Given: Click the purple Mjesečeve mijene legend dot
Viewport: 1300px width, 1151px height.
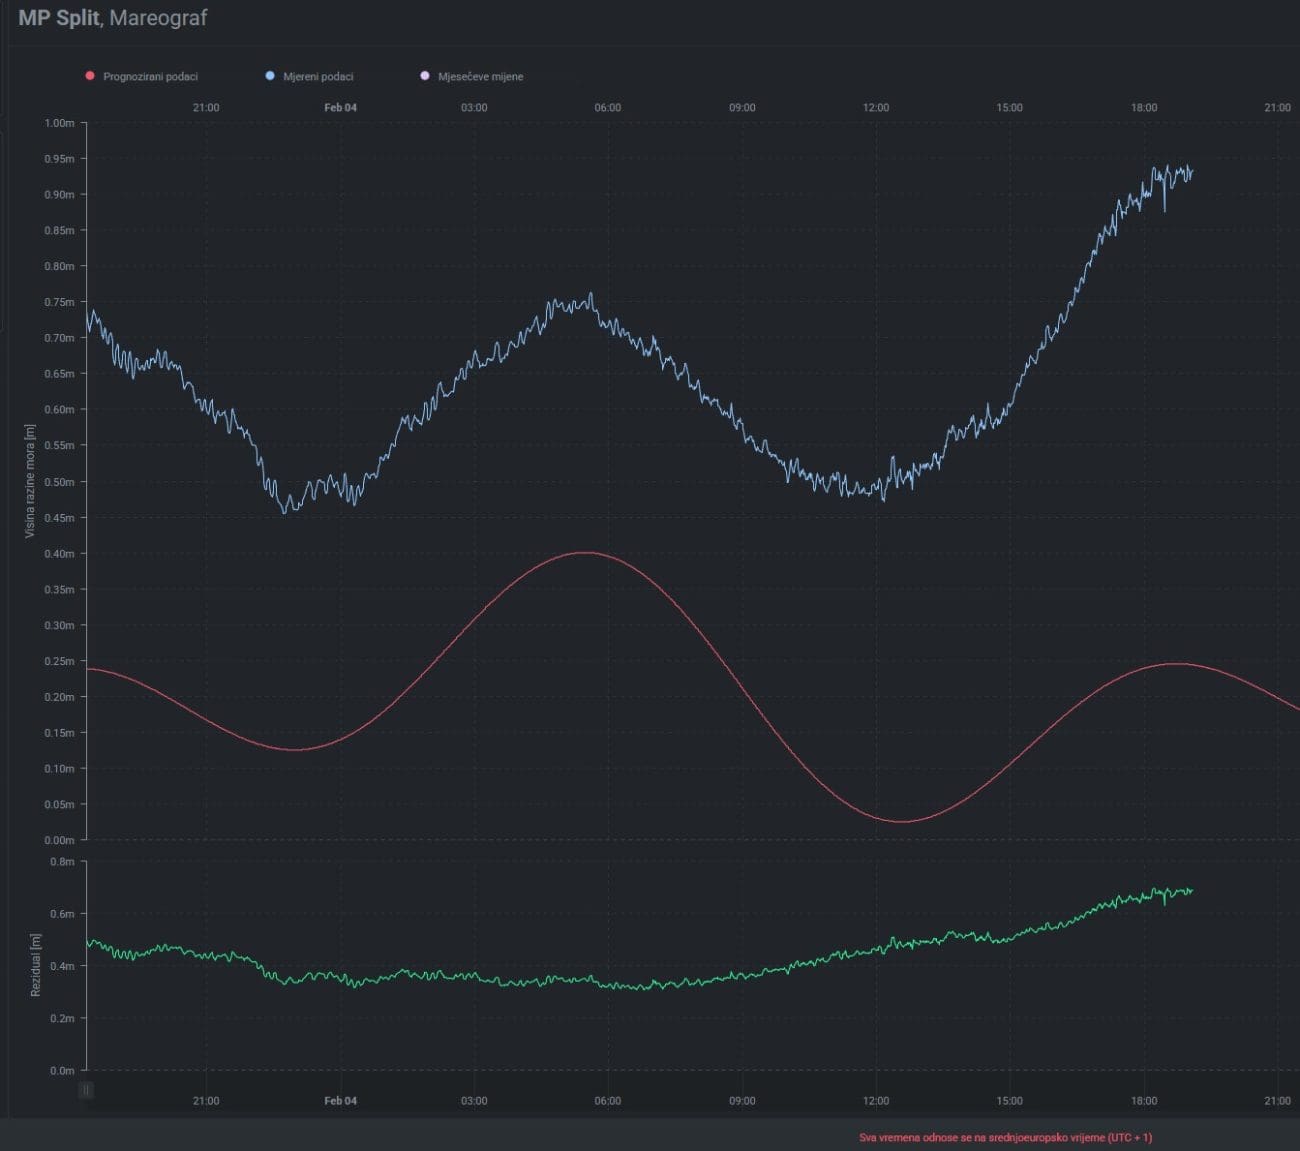Looking at the screenshot, I should point(425,76).
